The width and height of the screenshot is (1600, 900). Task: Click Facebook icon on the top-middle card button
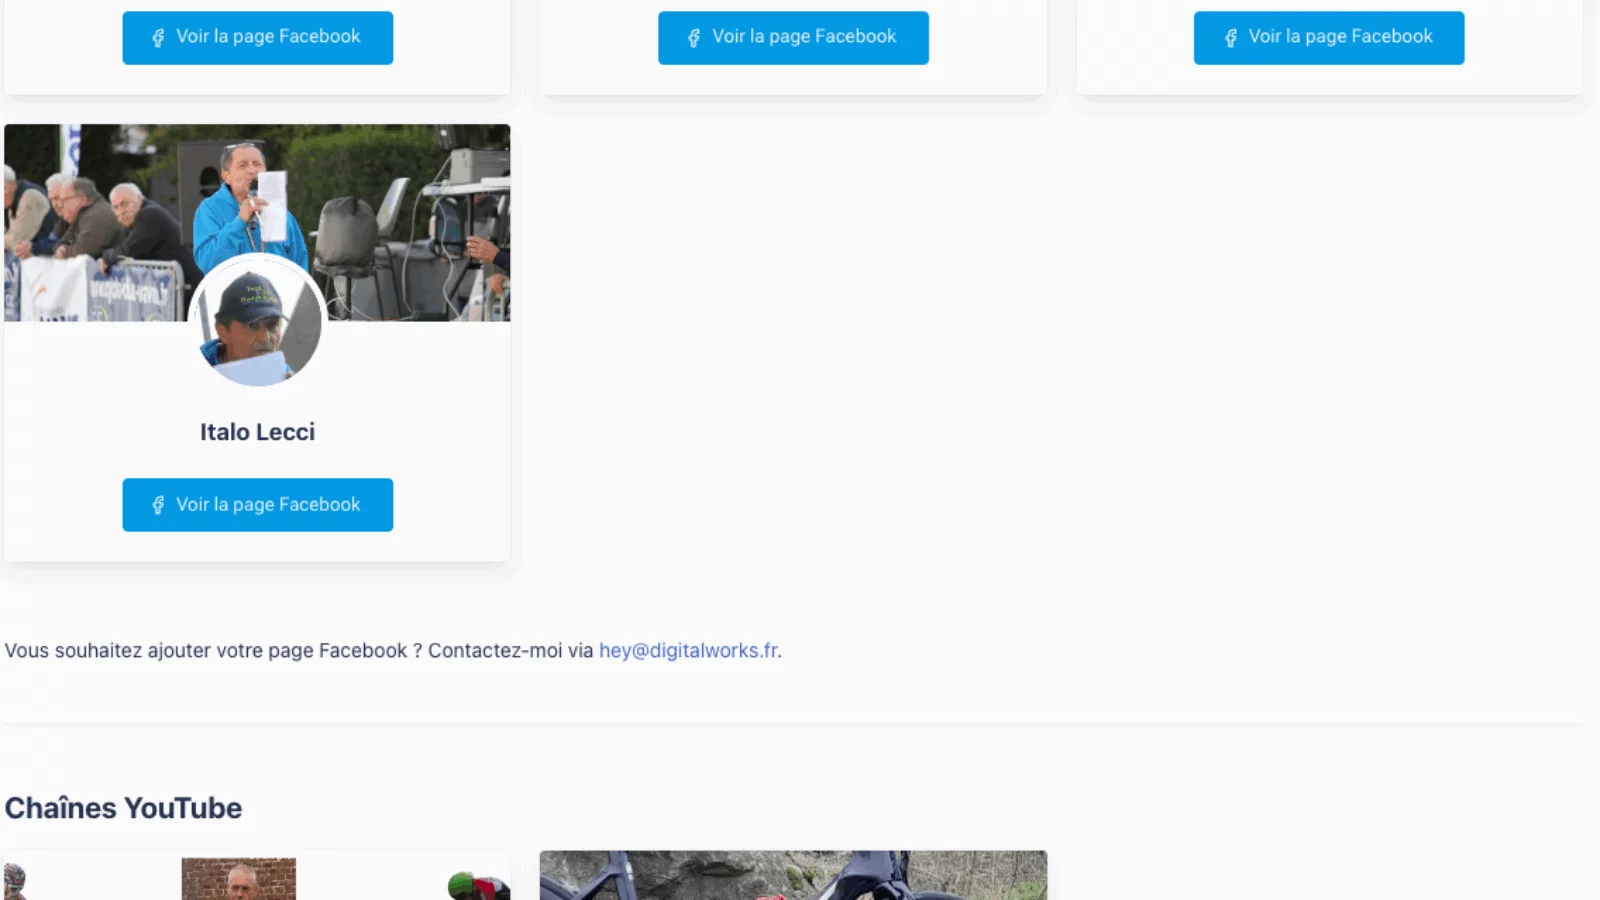[x=692, y=37]
